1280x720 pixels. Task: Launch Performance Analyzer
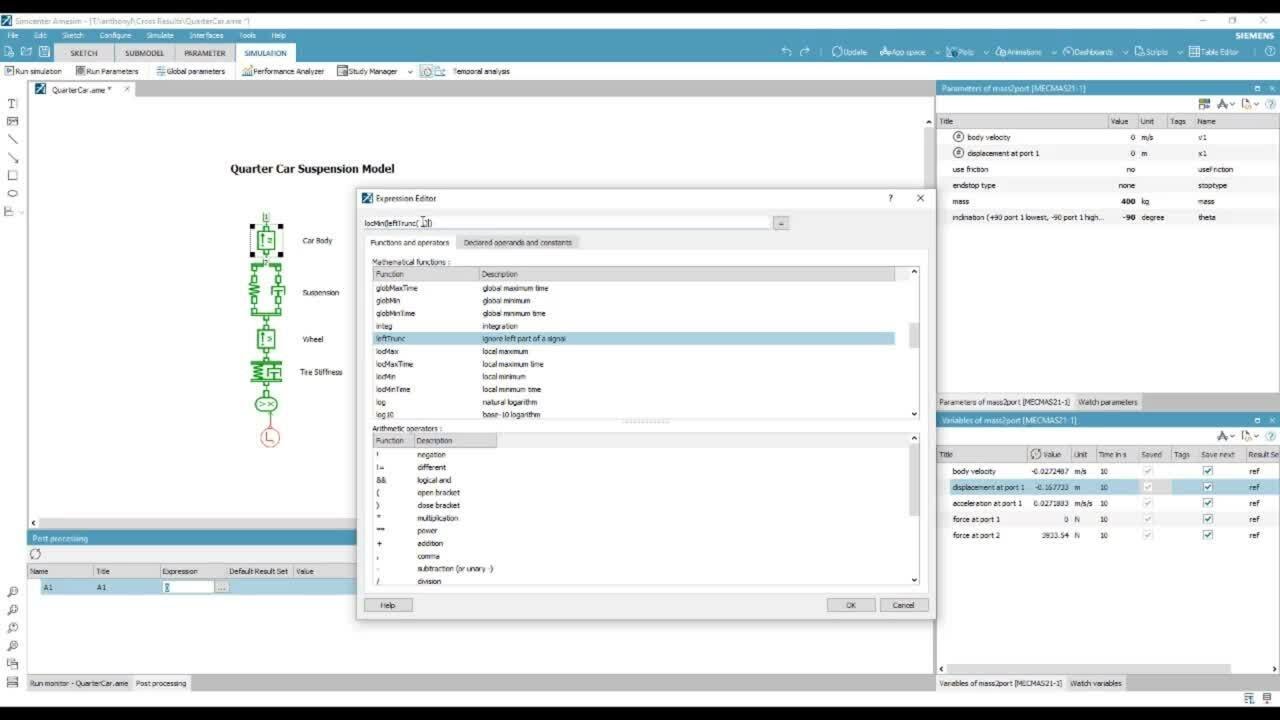[283, 71]
